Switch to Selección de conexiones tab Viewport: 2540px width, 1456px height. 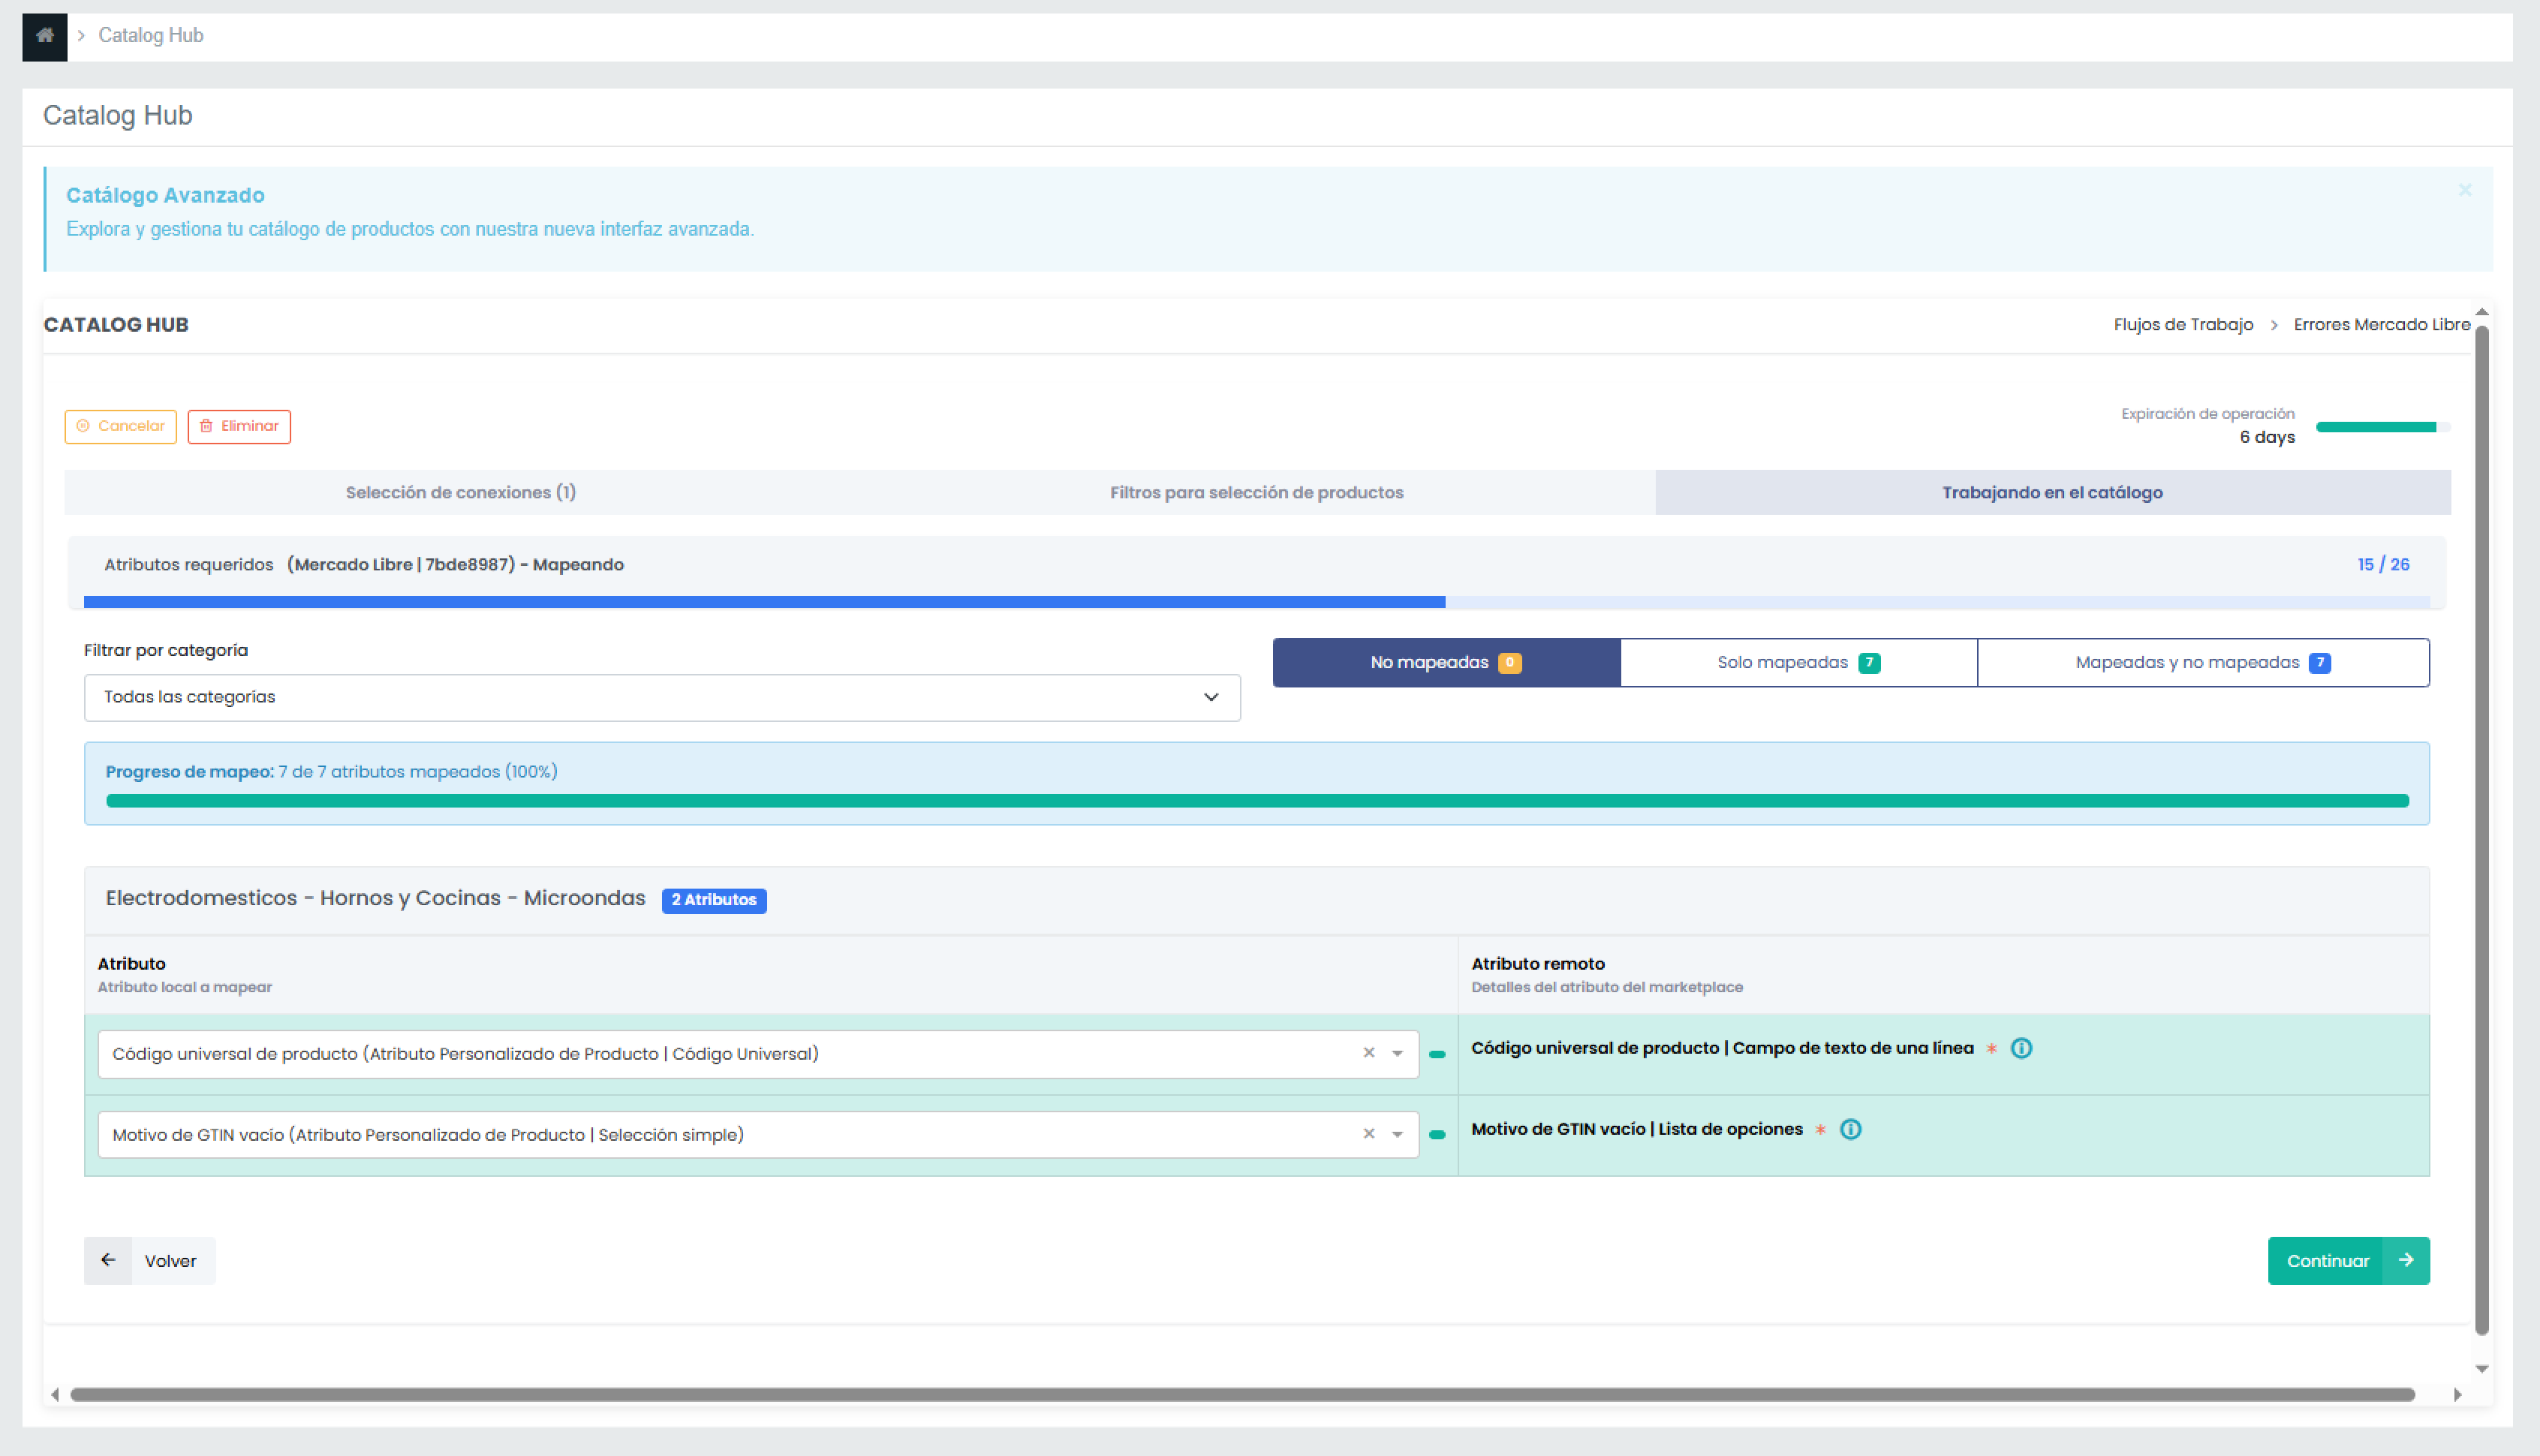[x=460, y=492]
